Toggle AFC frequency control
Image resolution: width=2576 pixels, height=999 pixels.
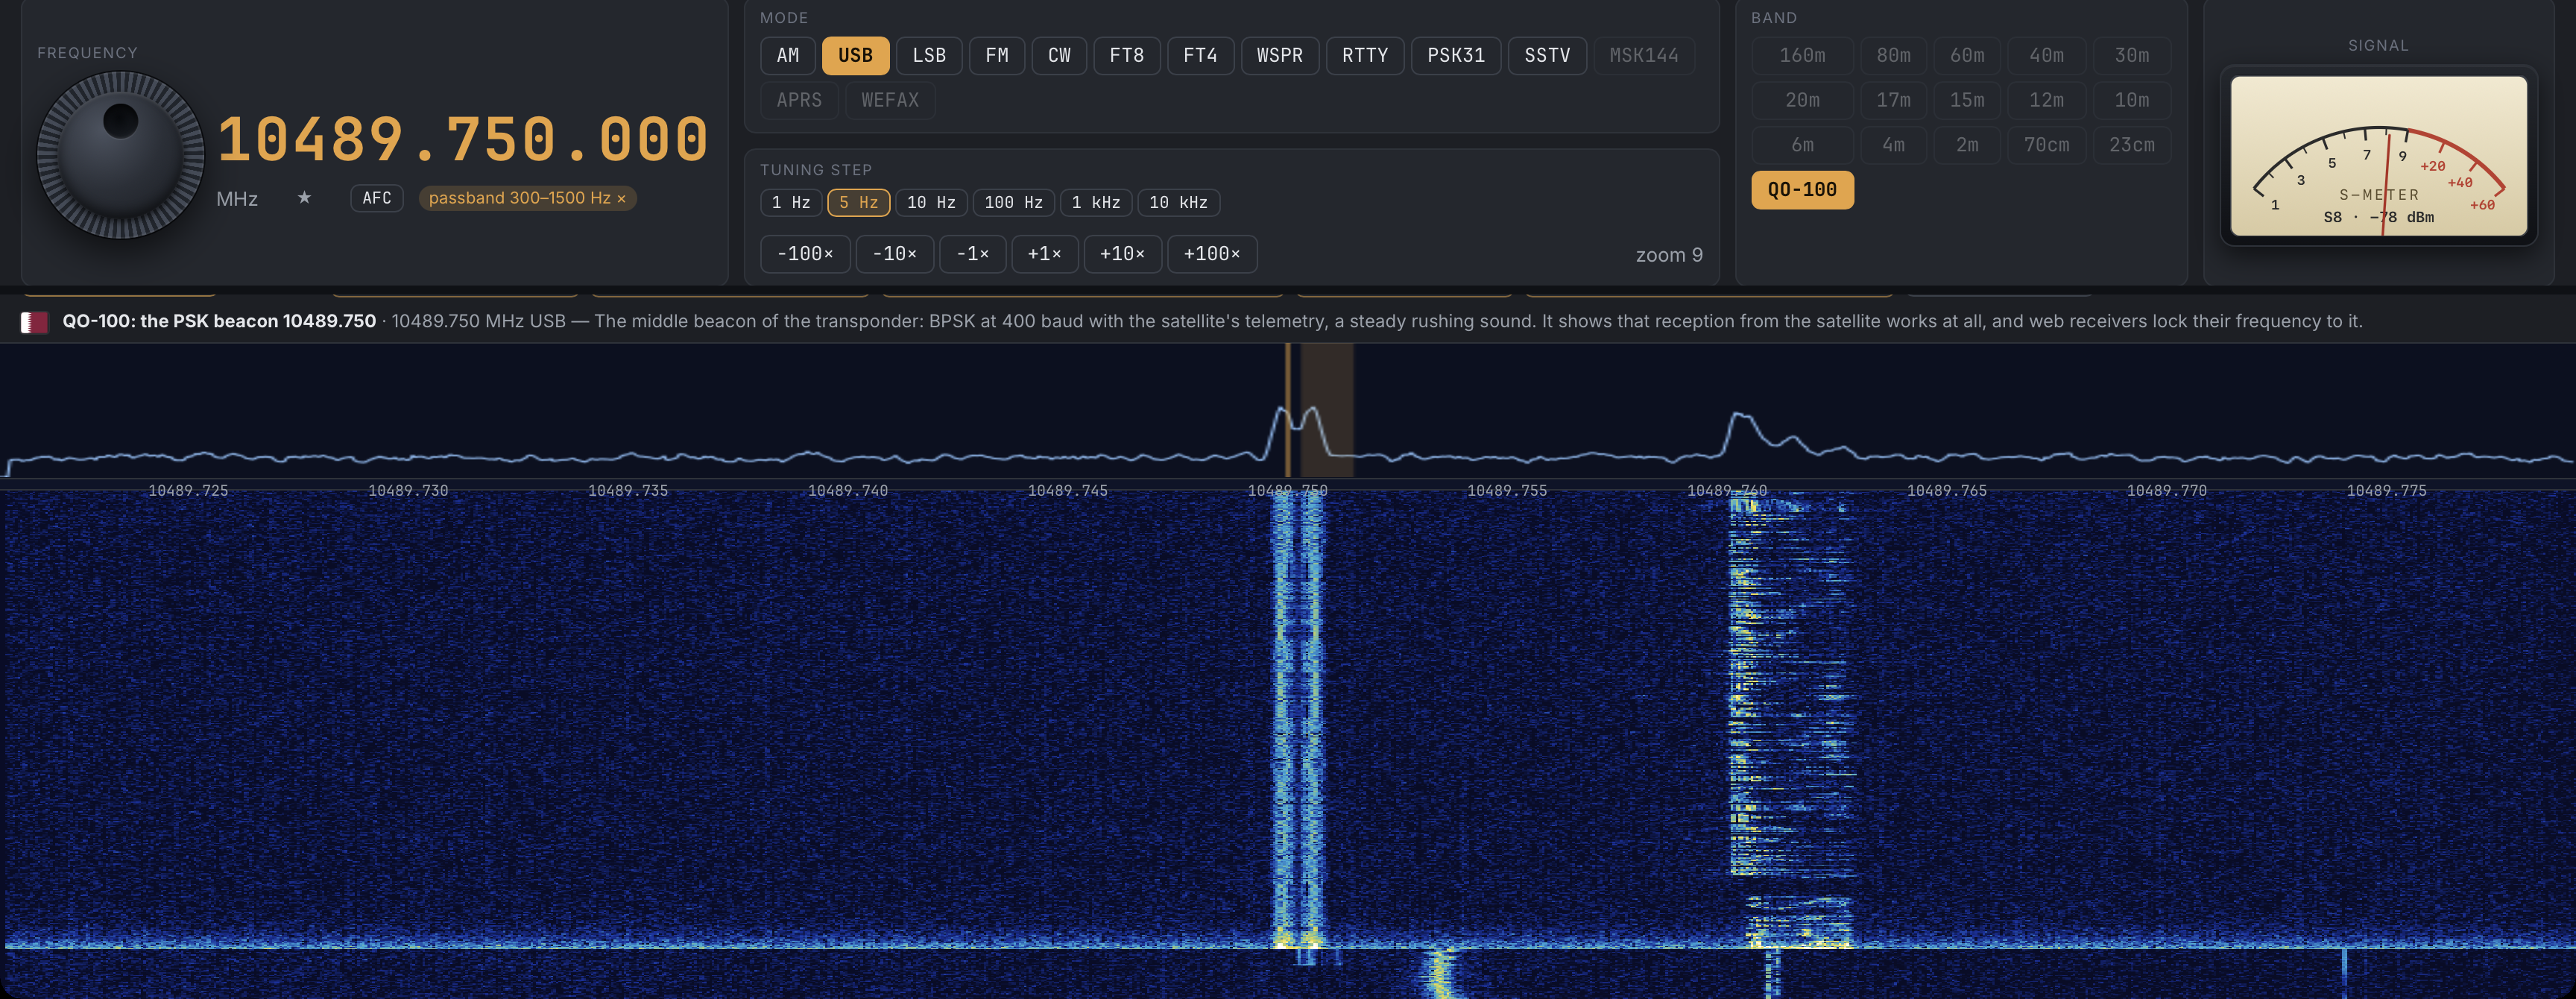[377, 198]
